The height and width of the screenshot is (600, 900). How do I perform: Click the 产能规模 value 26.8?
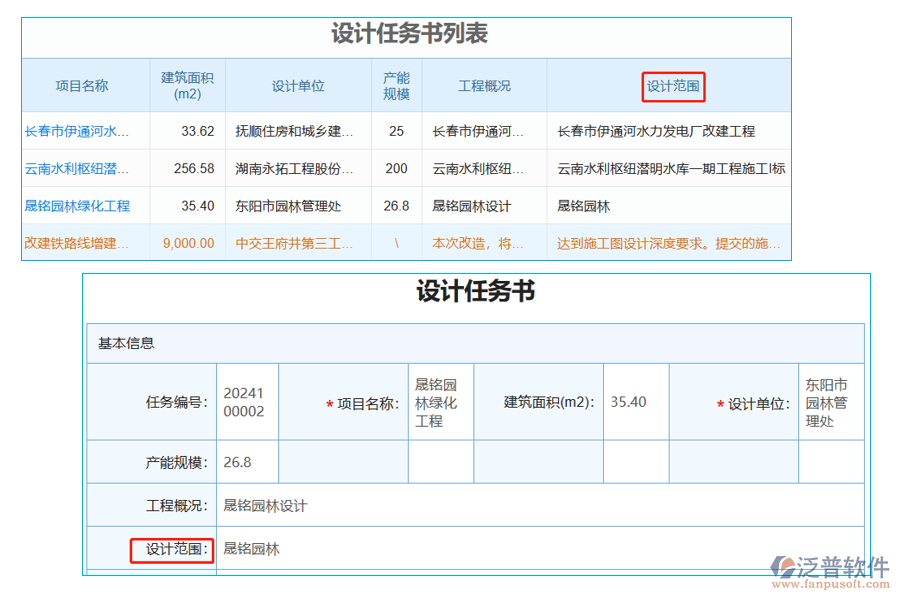tap(240, 461)
